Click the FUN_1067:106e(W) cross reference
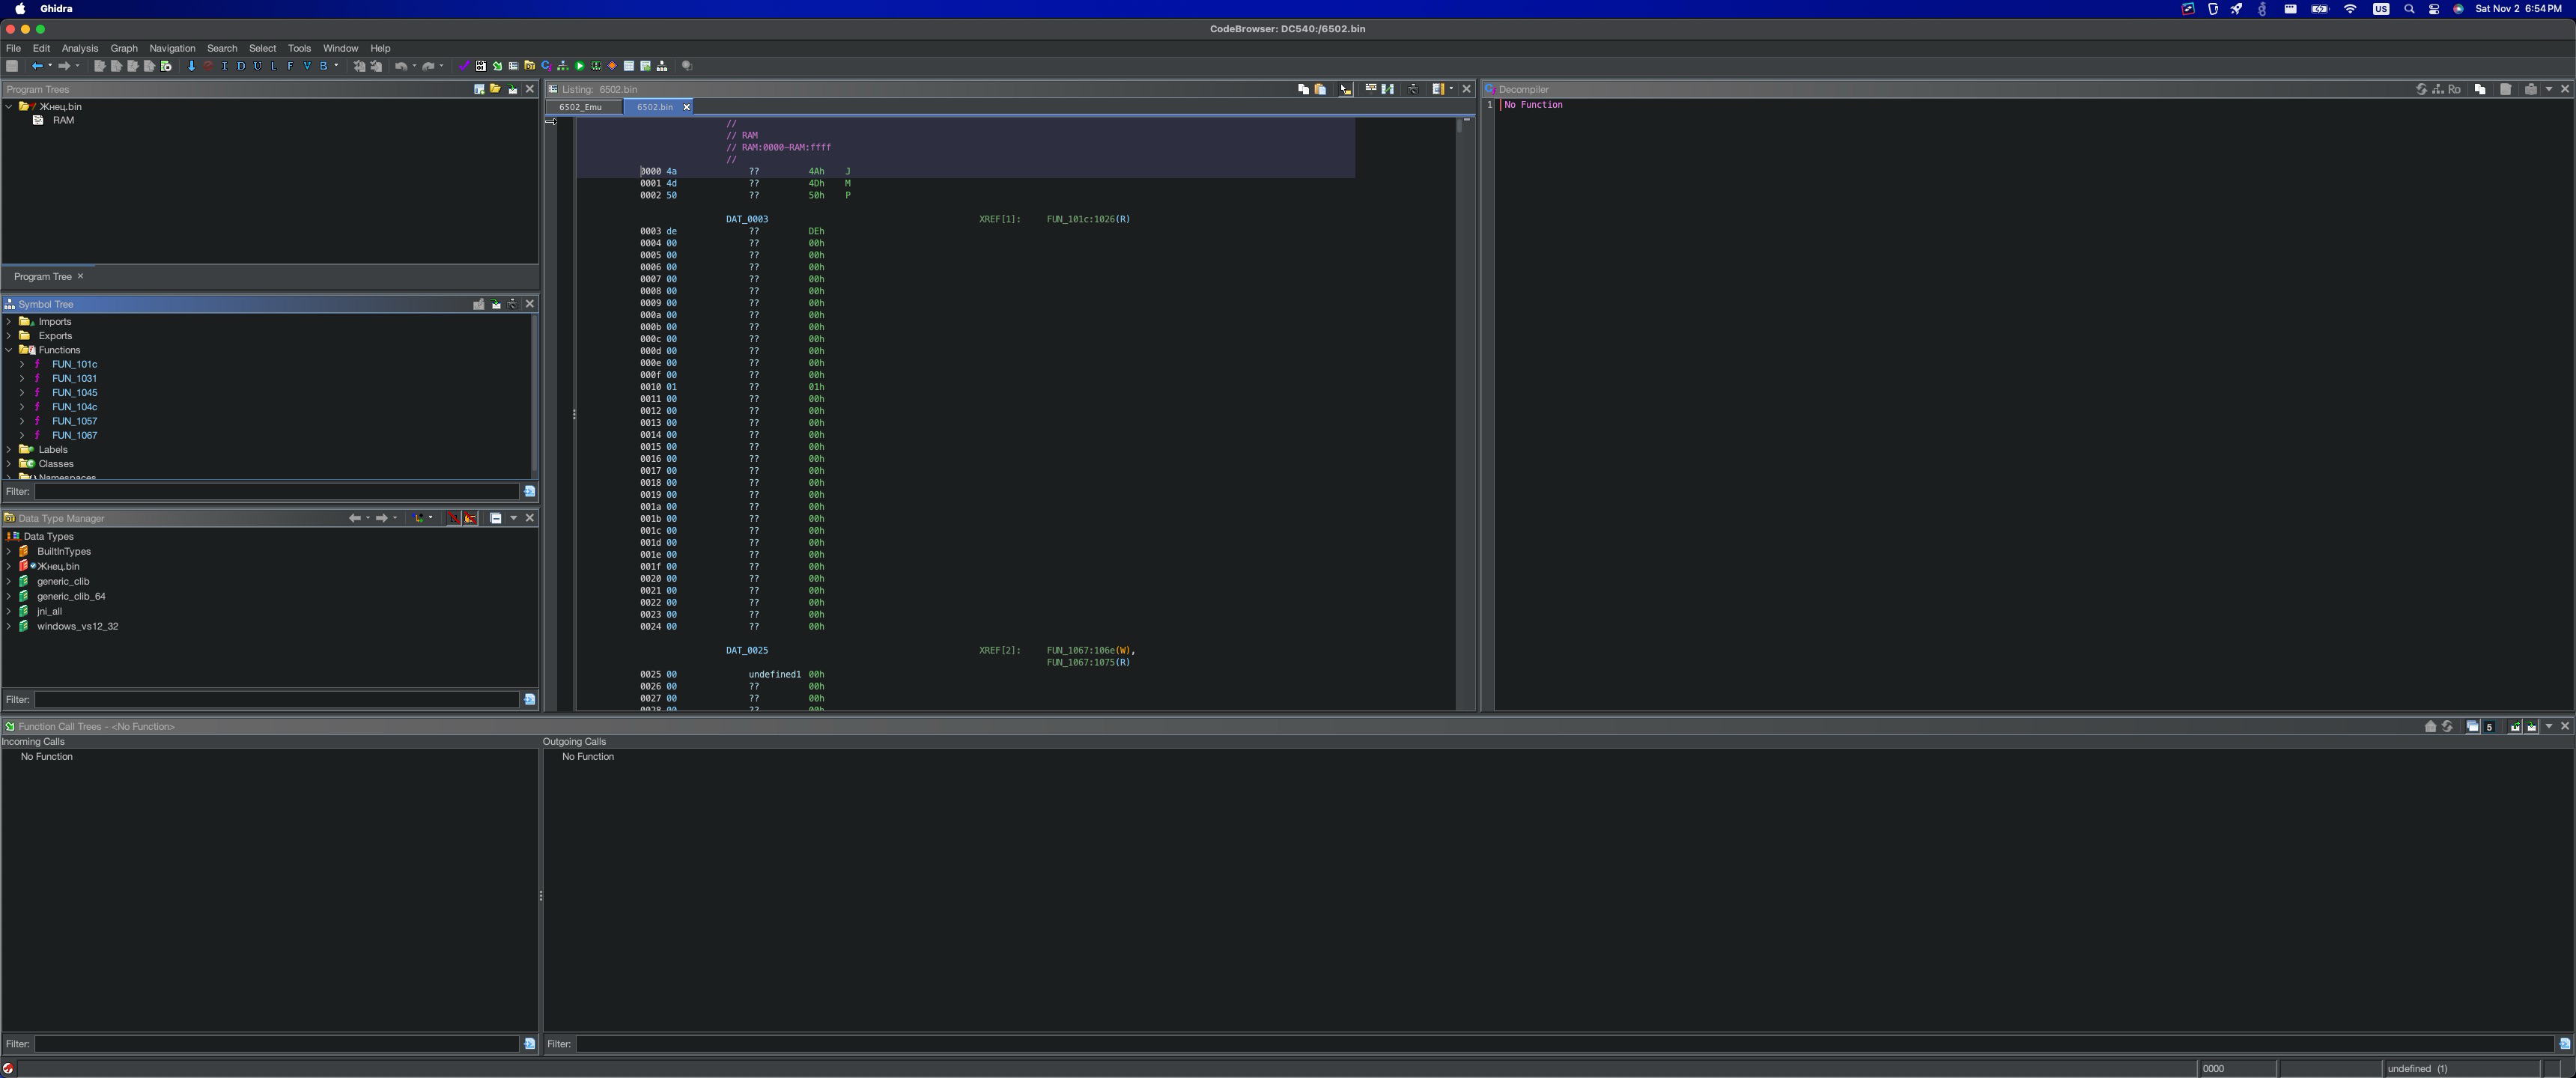2576x1078 pixels. click(x=1089, y=650)
